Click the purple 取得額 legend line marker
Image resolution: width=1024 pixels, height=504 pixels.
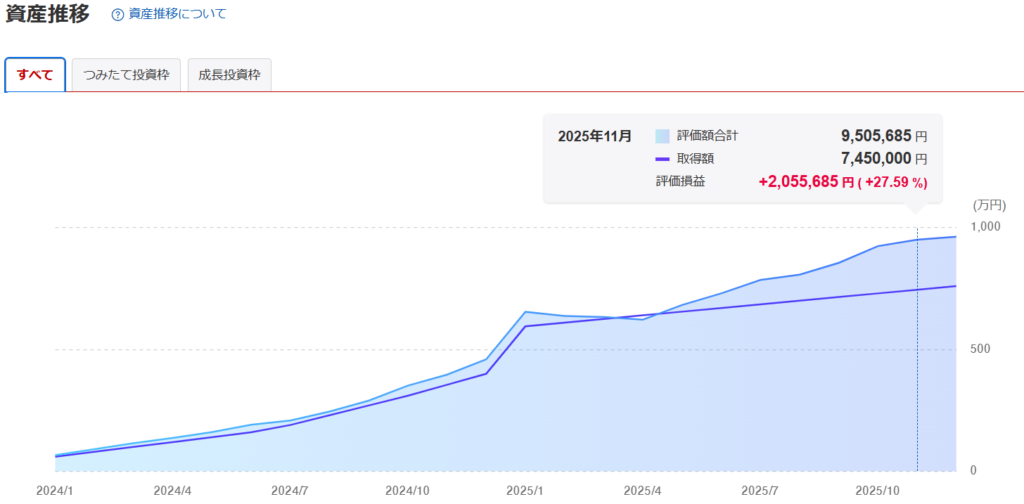pyautogui.click(x=662, y=159)
